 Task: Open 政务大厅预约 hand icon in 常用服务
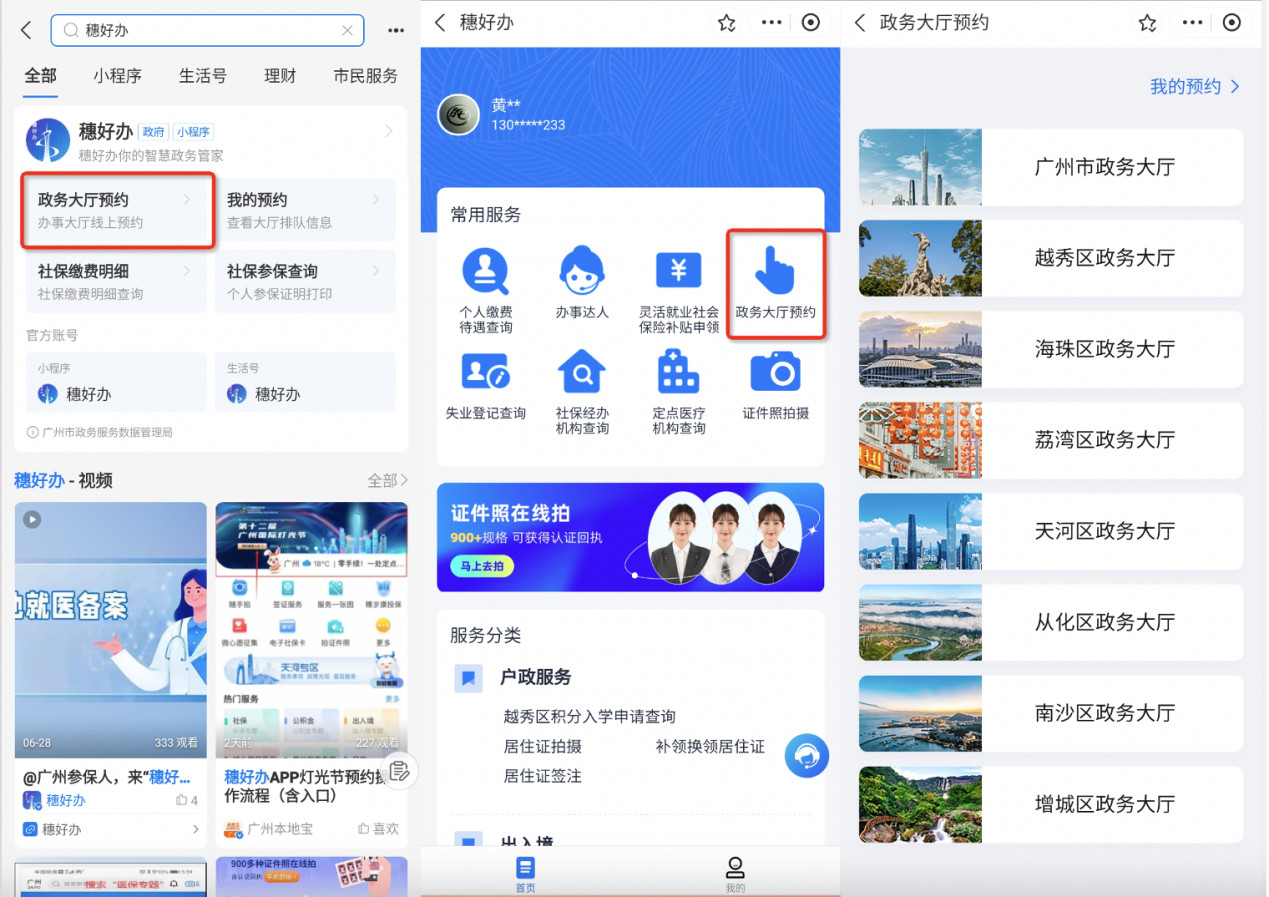tap(776, 283)
